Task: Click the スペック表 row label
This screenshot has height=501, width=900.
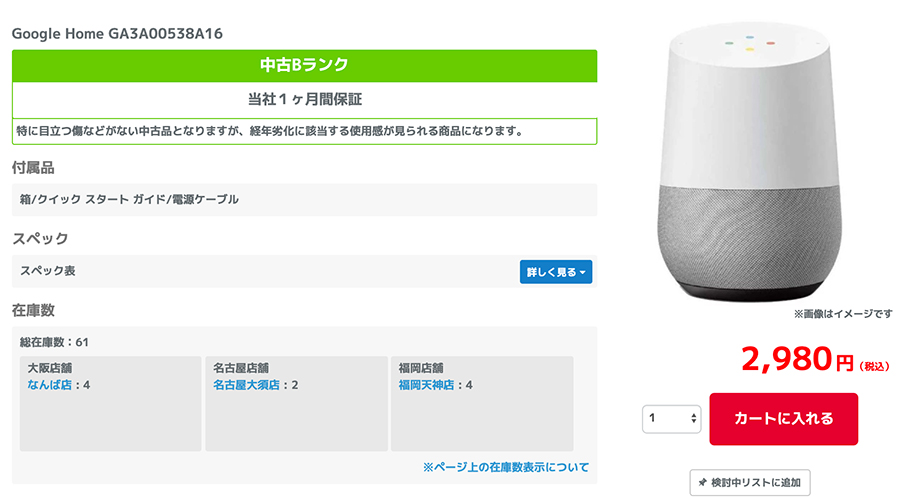Action: [x=48, y=271]
